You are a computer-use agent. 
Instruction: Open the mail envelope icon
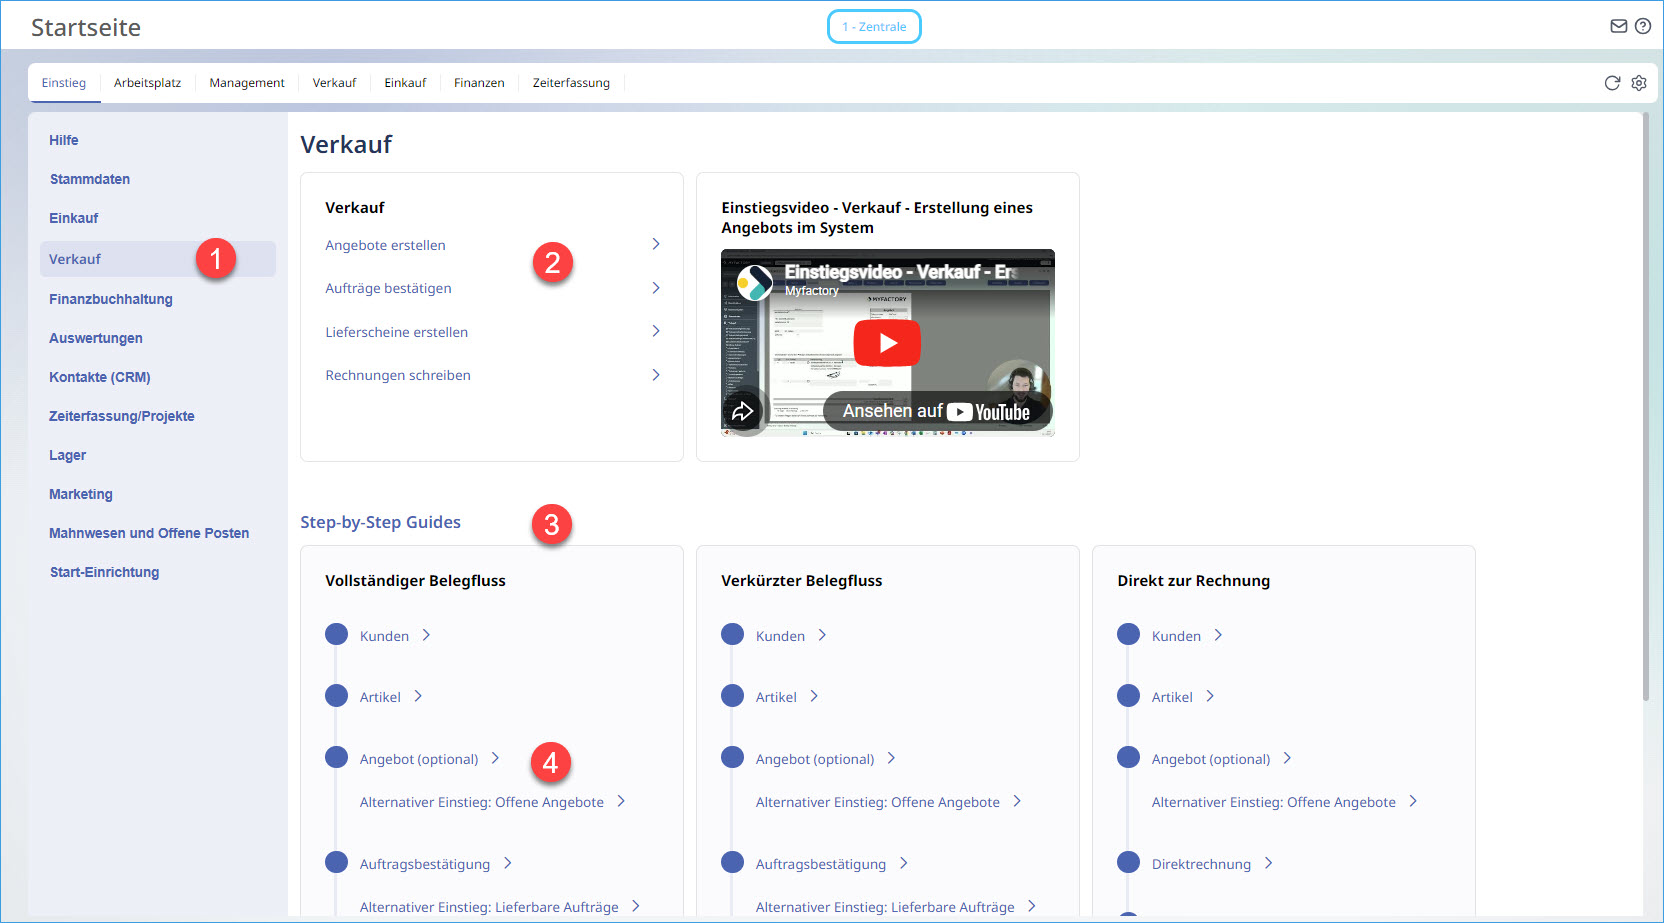coord(1618,27)
